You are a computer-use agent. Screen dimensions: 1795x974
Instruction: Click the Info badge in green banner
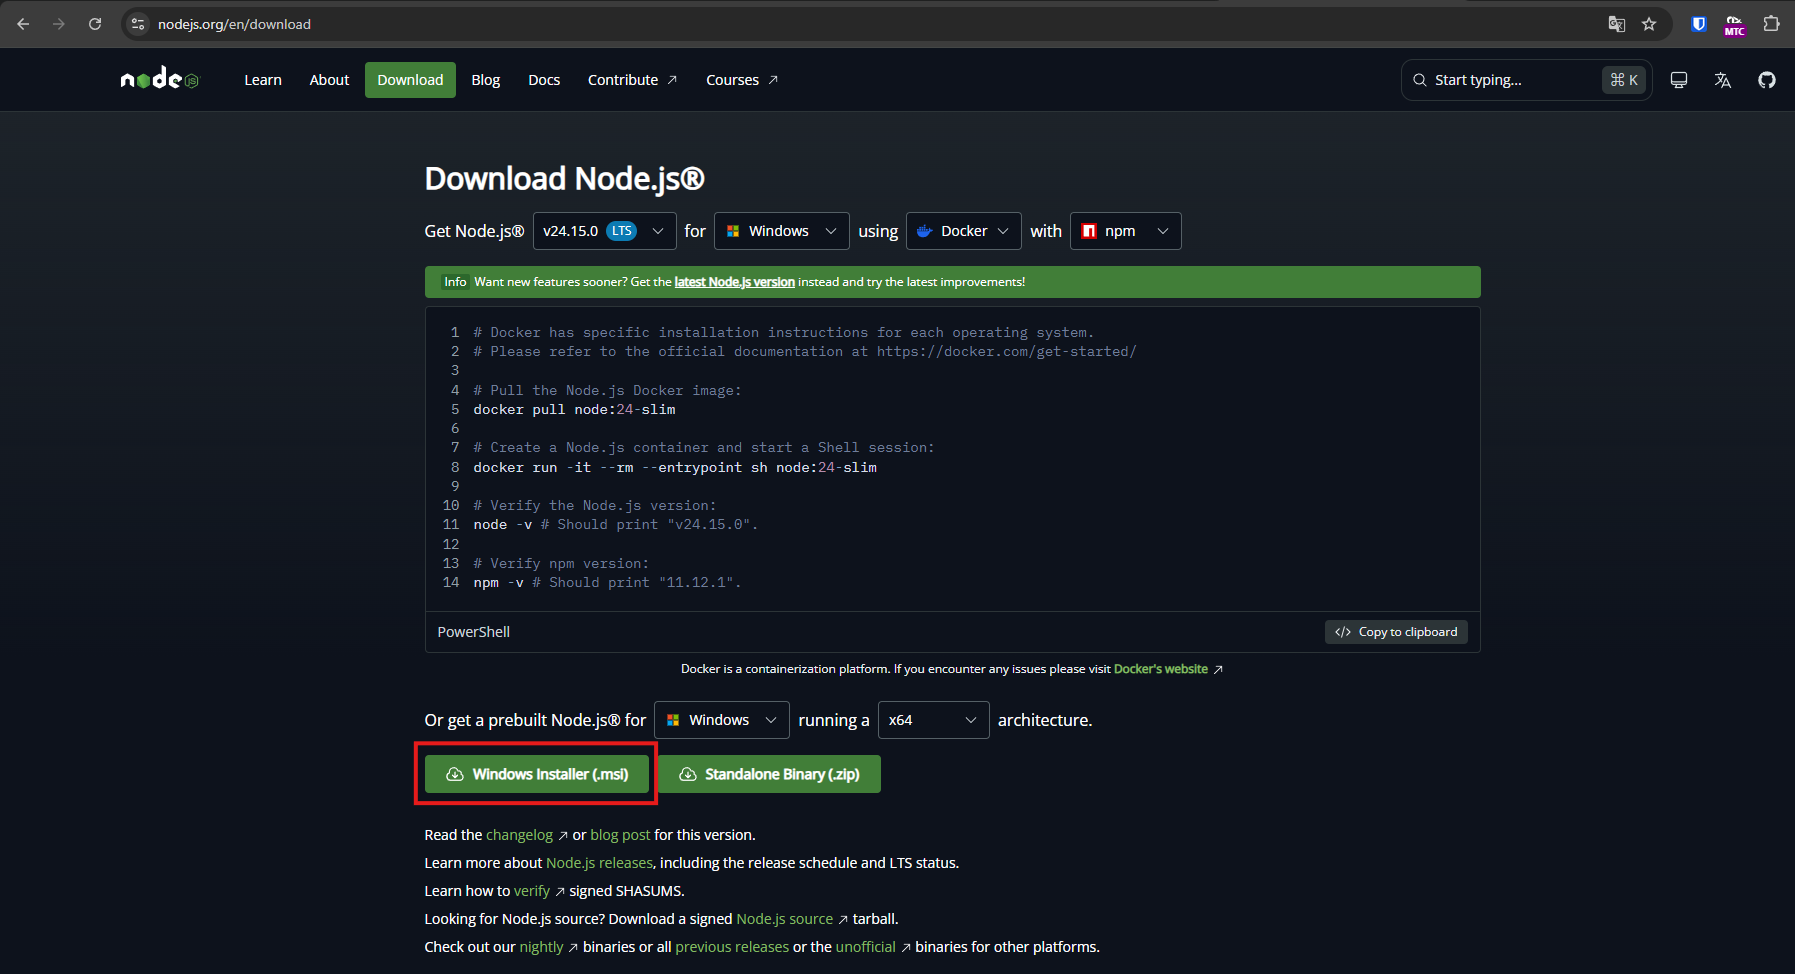tap(455, 282)
